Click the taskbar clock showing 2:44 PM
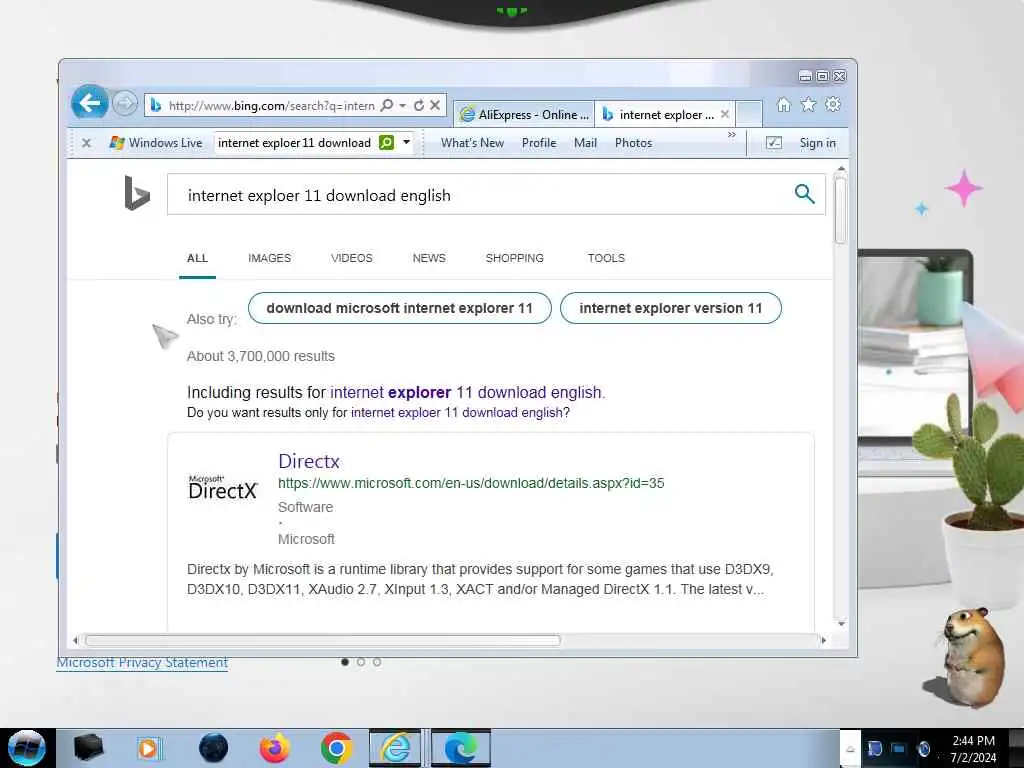 (973, 748)
